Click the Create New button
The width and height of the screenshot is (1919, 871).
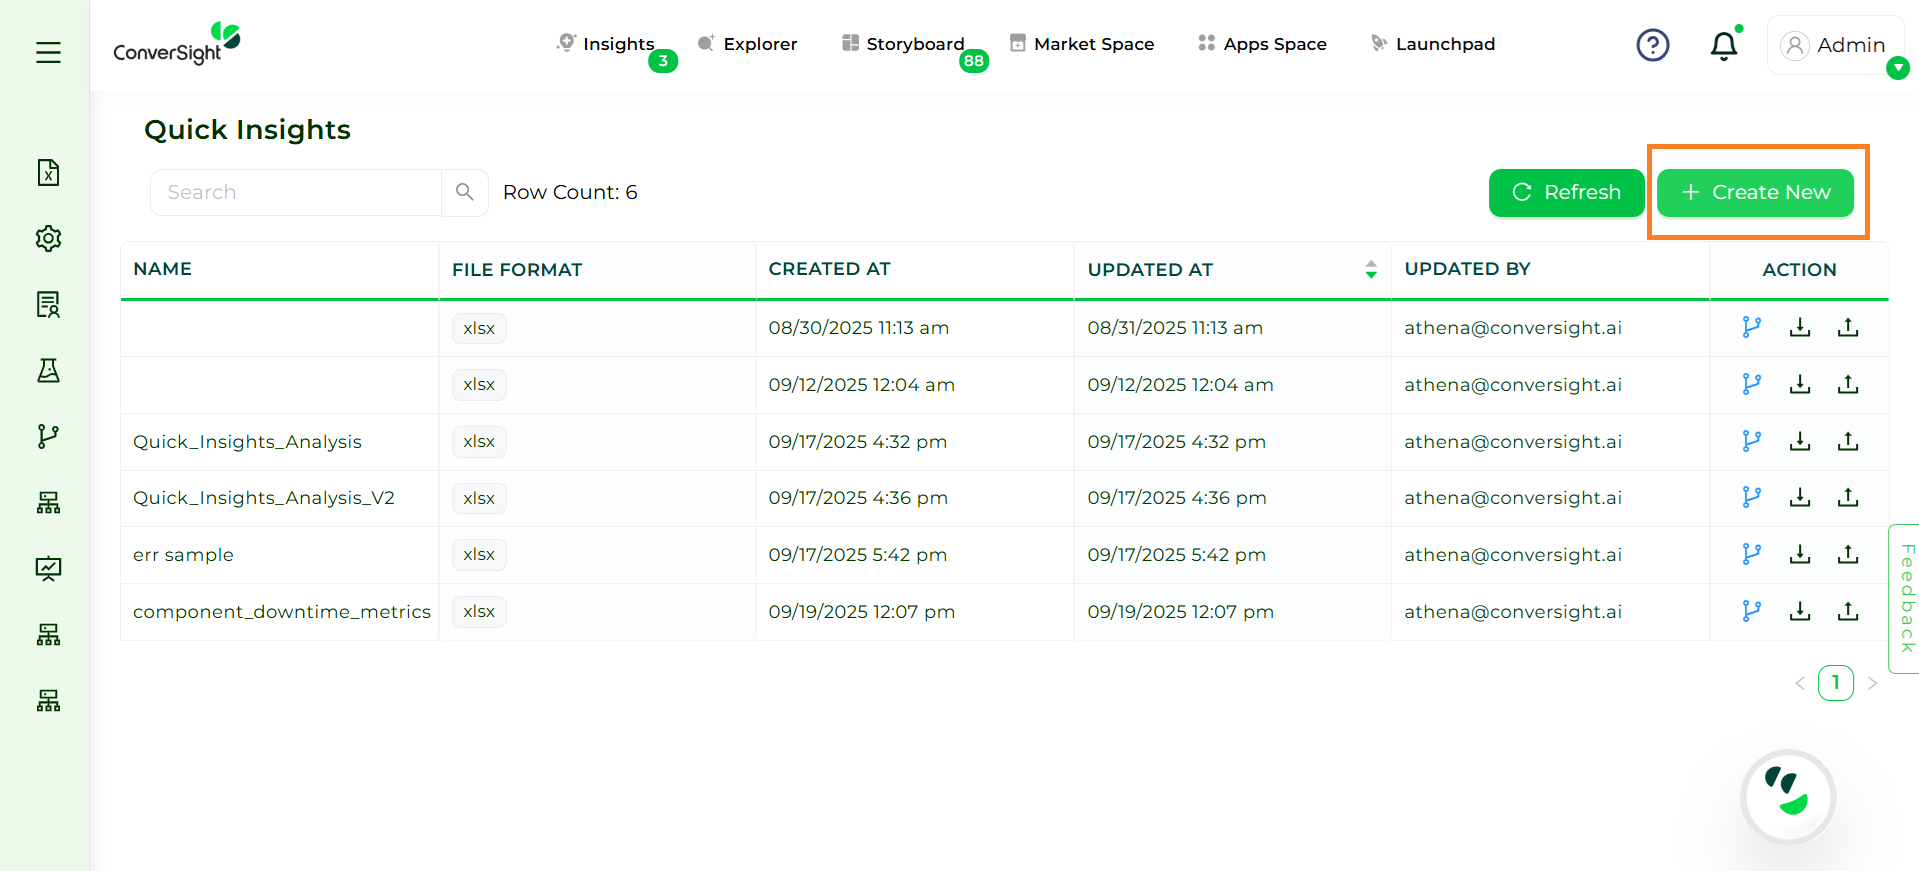click(1754, 192)
